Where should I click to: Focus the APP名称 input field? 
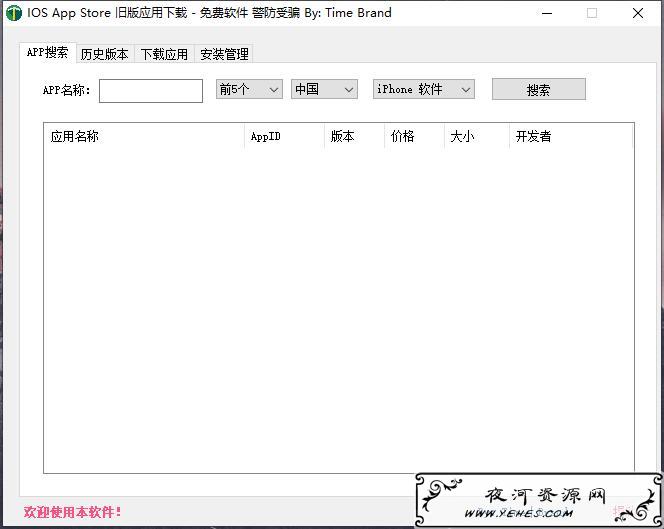coord(151,91)
